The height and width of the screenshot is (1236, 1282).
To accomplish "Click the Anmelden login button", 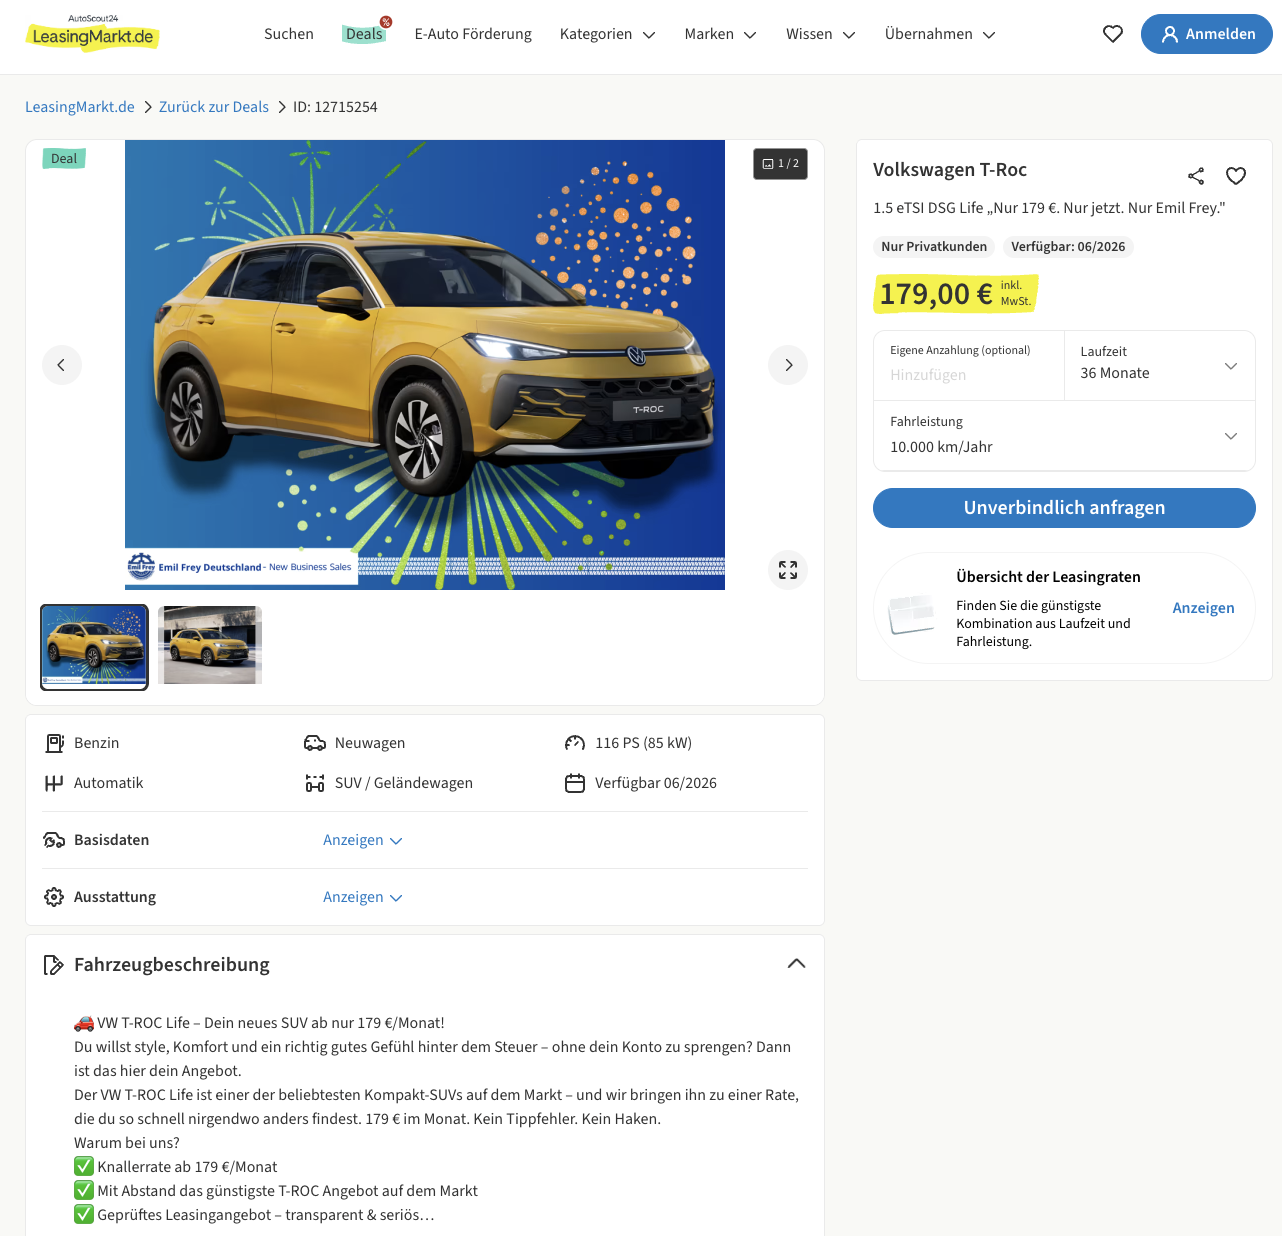I will 1206,34.
